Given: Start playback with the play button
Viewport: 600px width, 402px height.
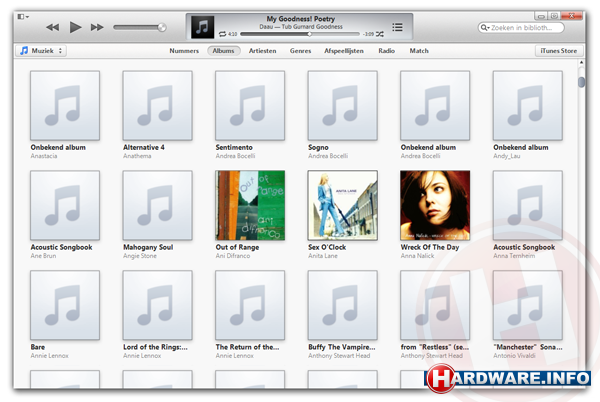Looking at the screenshot, I should point(75,27).
